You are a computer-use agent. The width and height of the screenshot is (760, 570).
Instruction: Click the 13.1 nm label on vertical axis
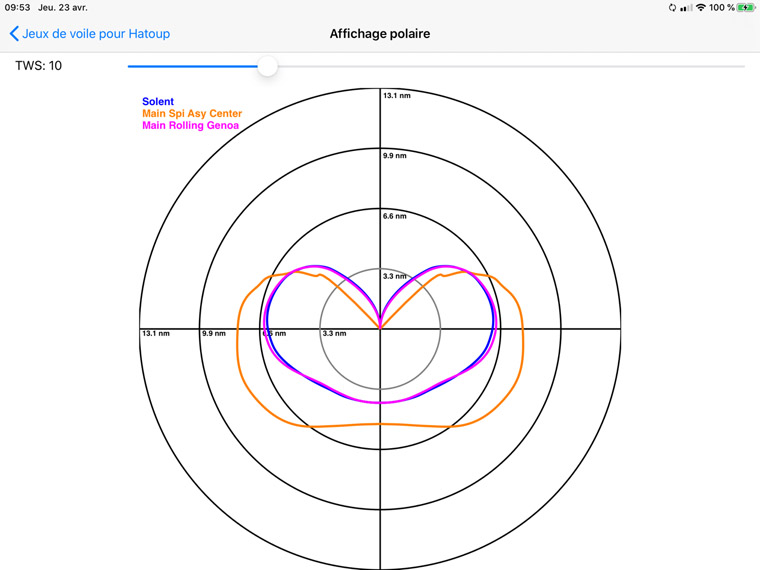pyautogui.click(x=397, y=96)
